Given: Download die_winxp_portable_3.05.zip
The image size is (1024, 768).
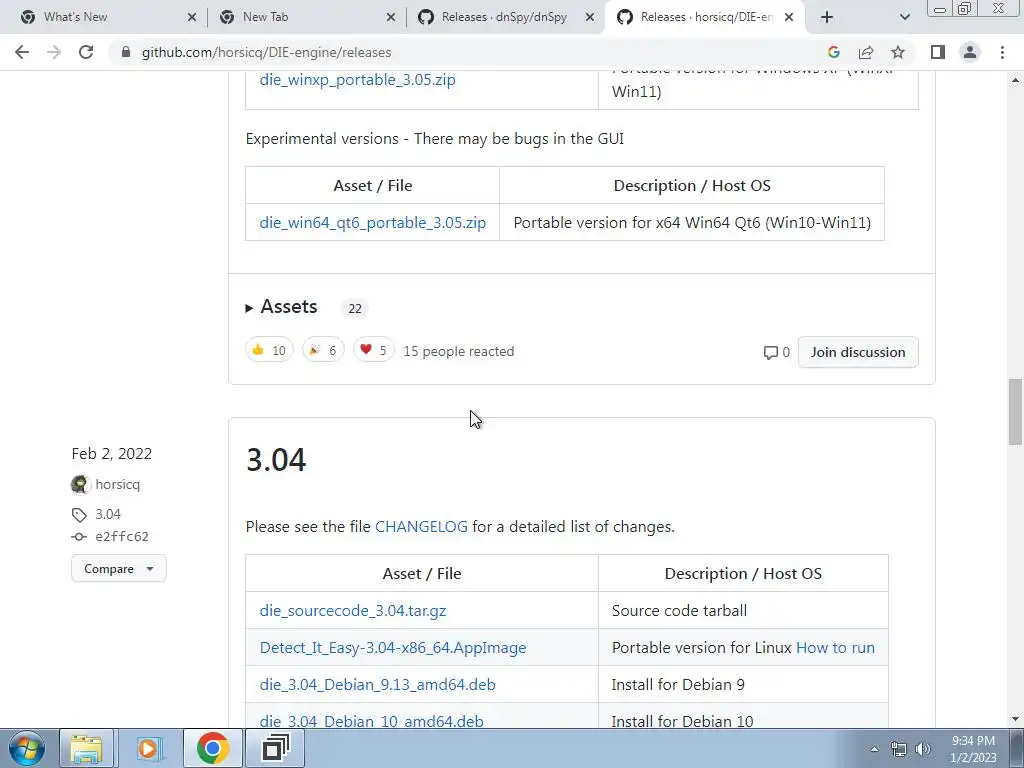Looking at the screenshot, I should point(357,80).
